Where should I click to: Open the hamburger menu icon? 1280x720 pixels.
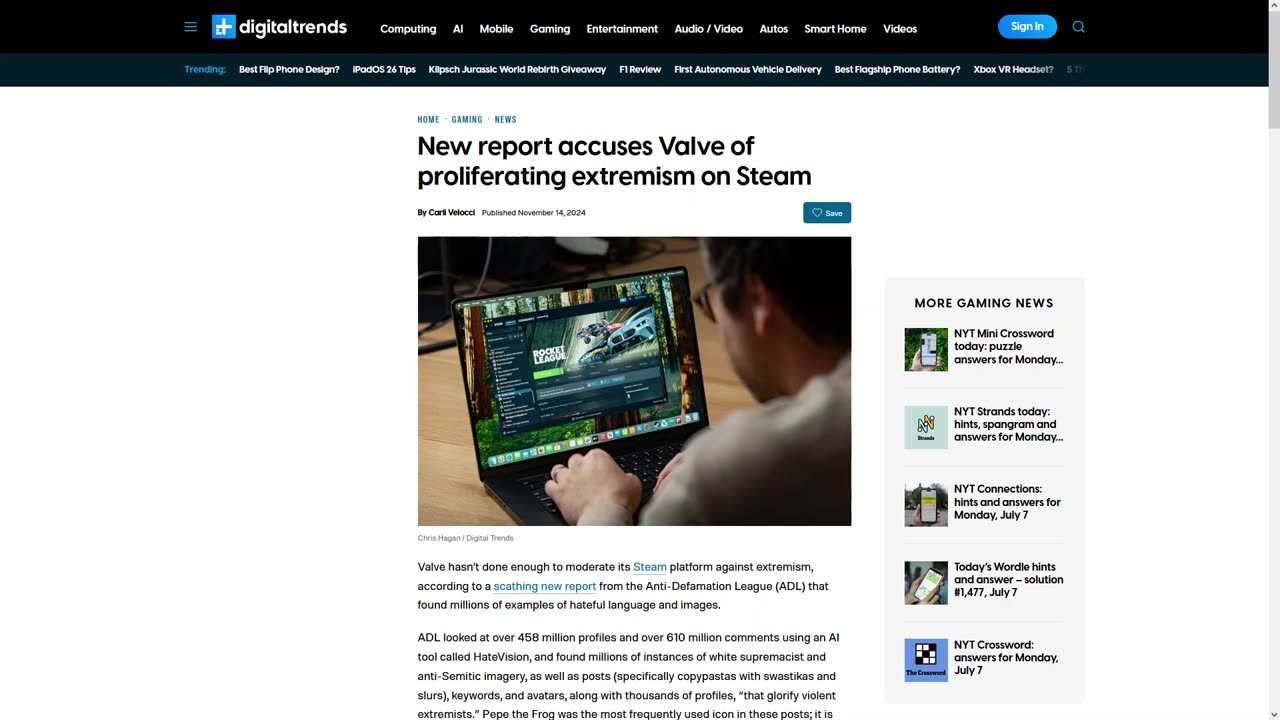click(190, 27)
